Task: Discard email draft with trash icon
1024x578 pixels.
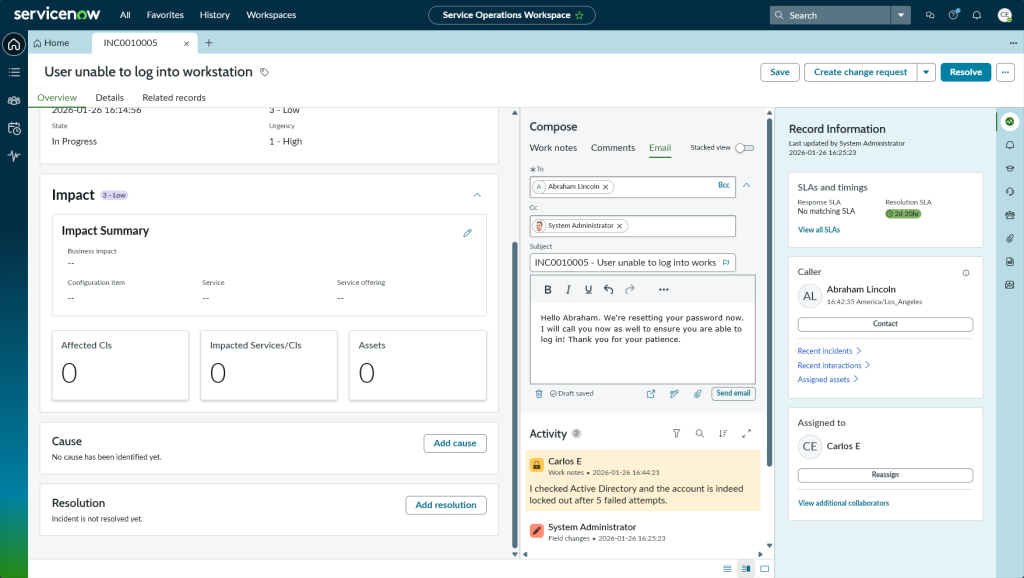Action: (x=539, y=394)
